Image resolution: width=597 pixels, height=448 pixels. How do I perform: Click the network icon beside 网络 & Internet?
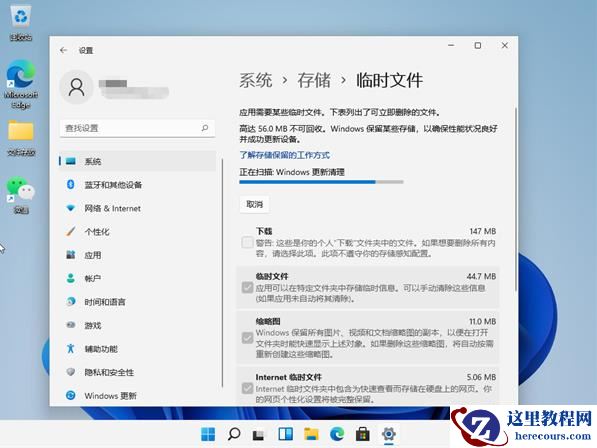[x=70, y=208]
